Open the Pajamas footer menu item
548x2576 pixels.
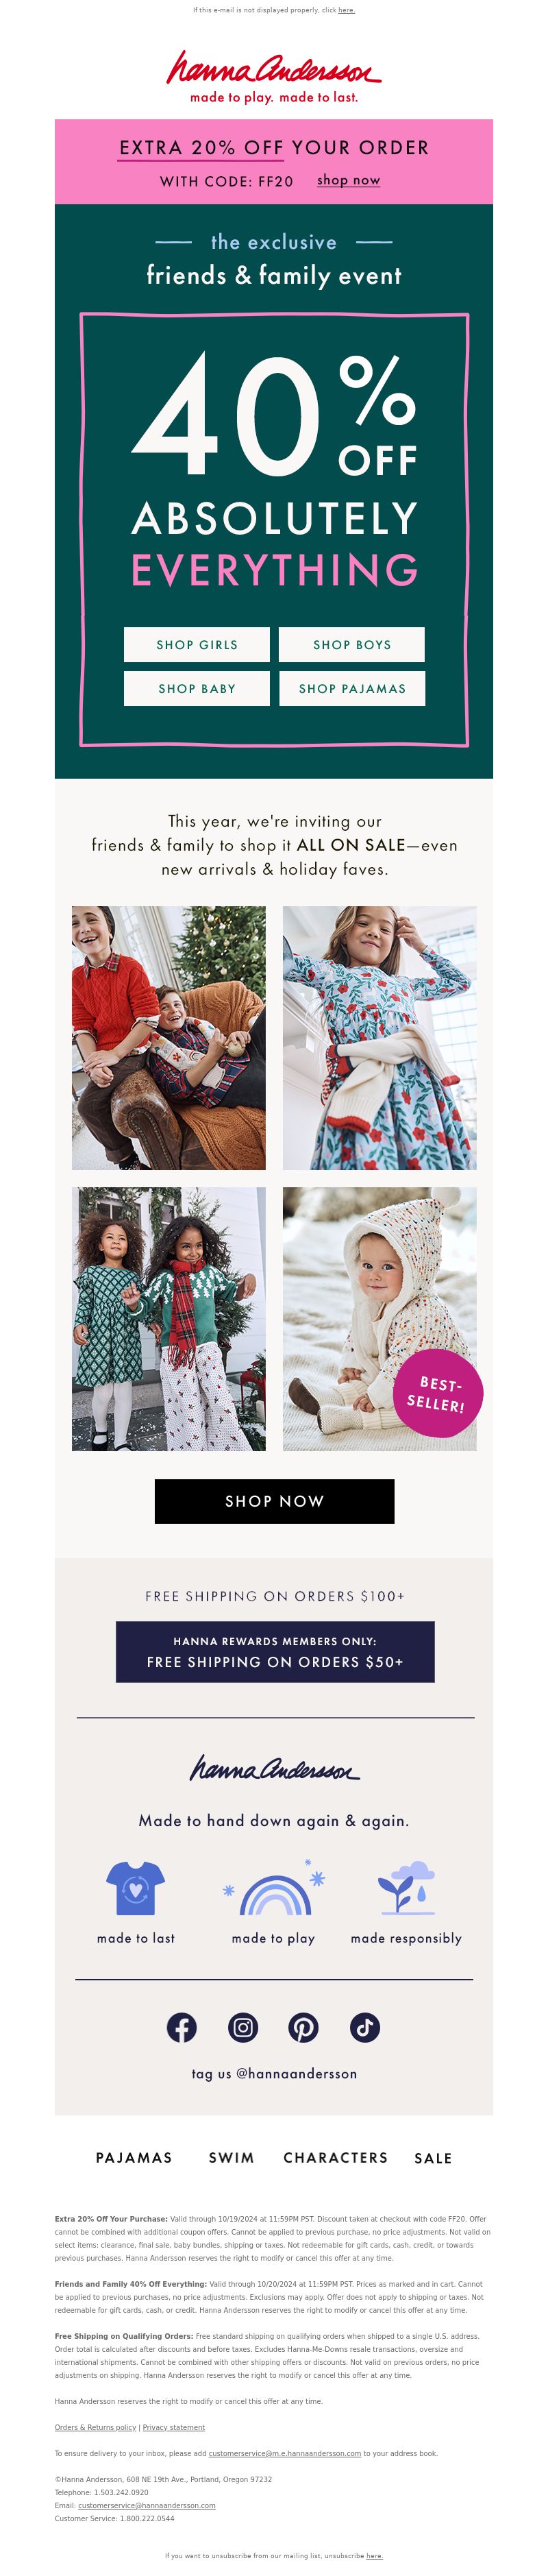[134, 2157]
